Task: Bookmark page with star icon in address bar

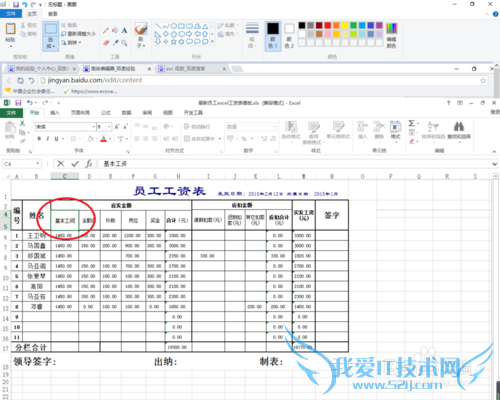Action: (483, 80)
